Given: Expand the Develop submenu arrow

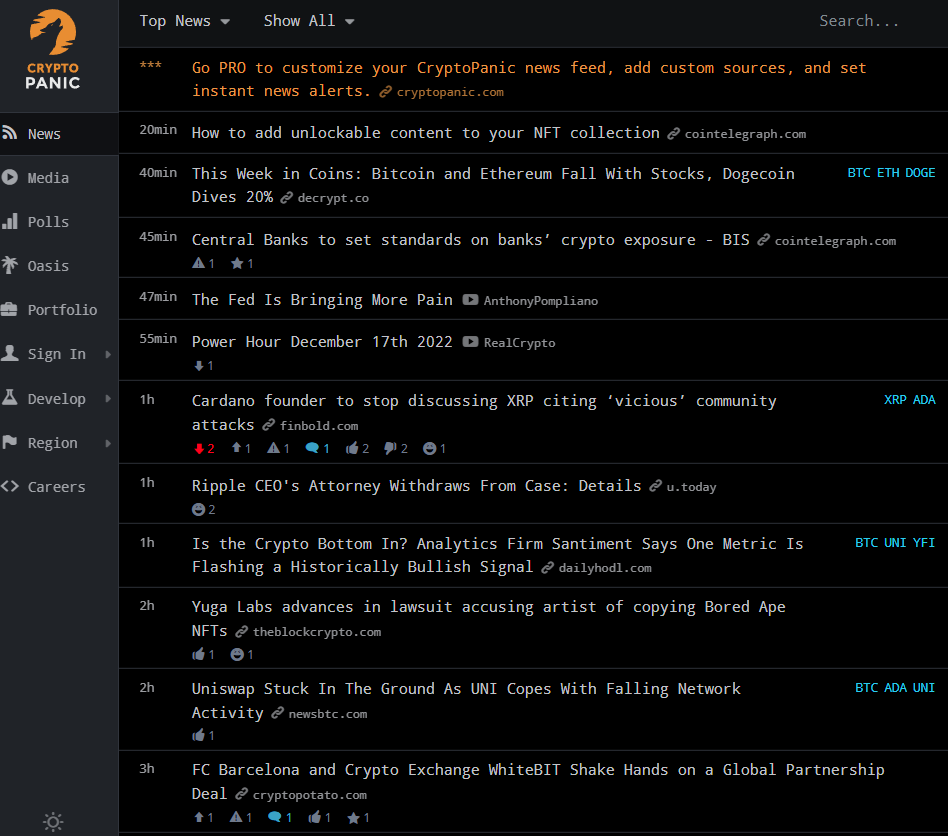Looking at the screenshot, I should pos(108,398).
